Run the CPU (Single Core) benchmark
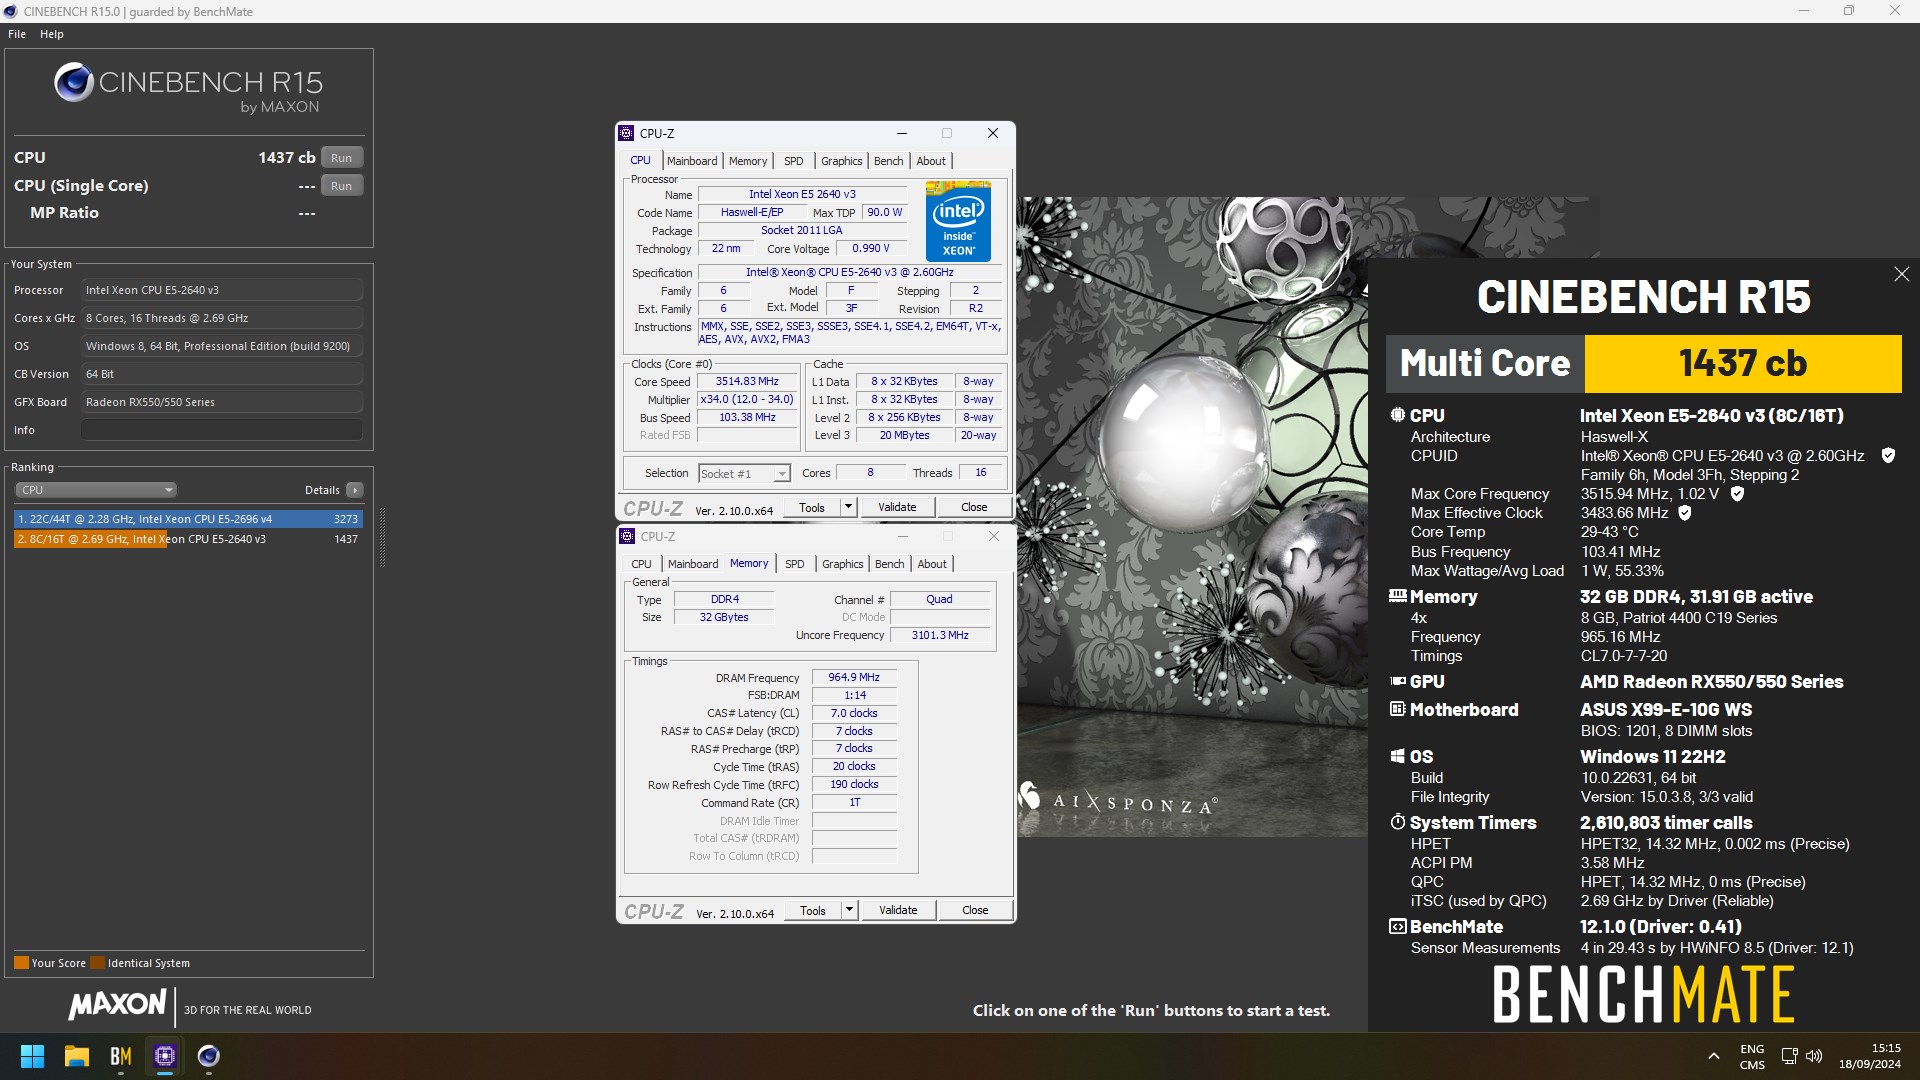 coord(342,186)
